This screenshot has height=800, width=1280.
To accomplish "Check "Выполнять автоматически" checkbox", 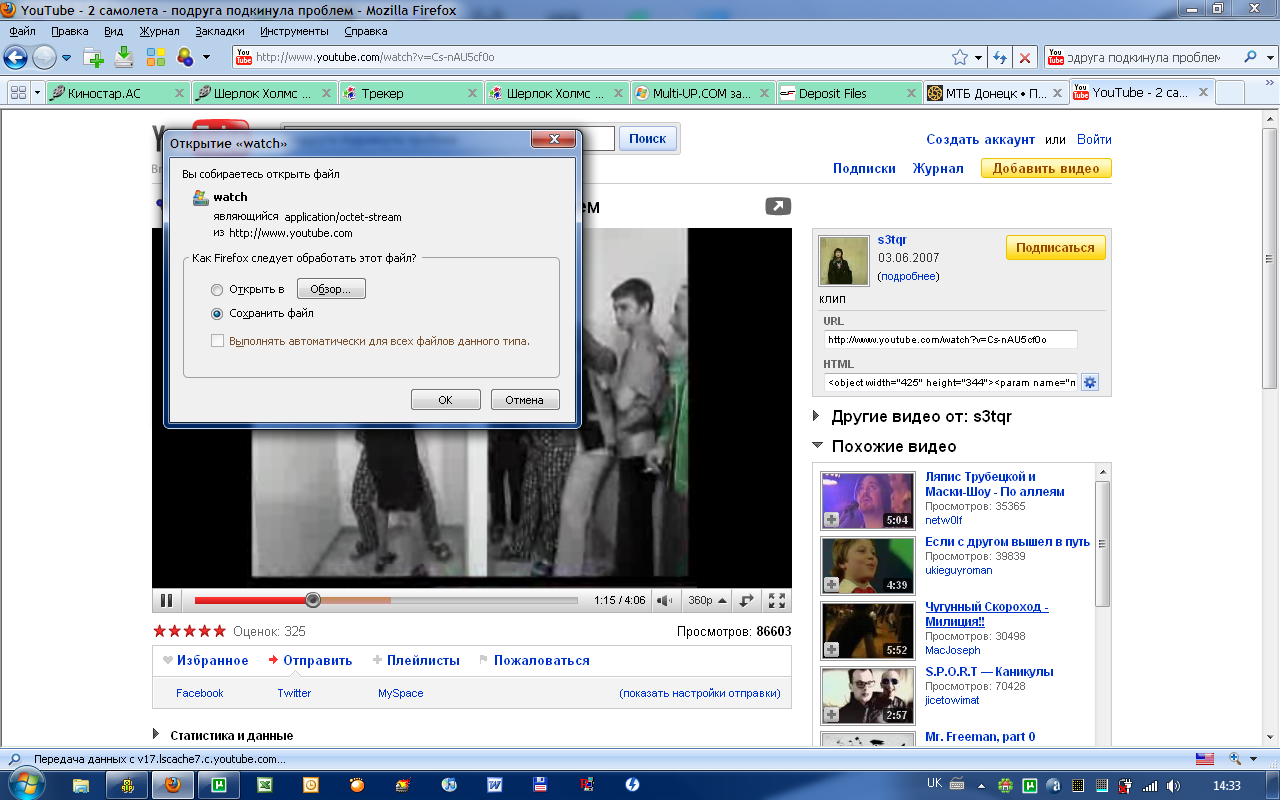I will tap(217, 342).
